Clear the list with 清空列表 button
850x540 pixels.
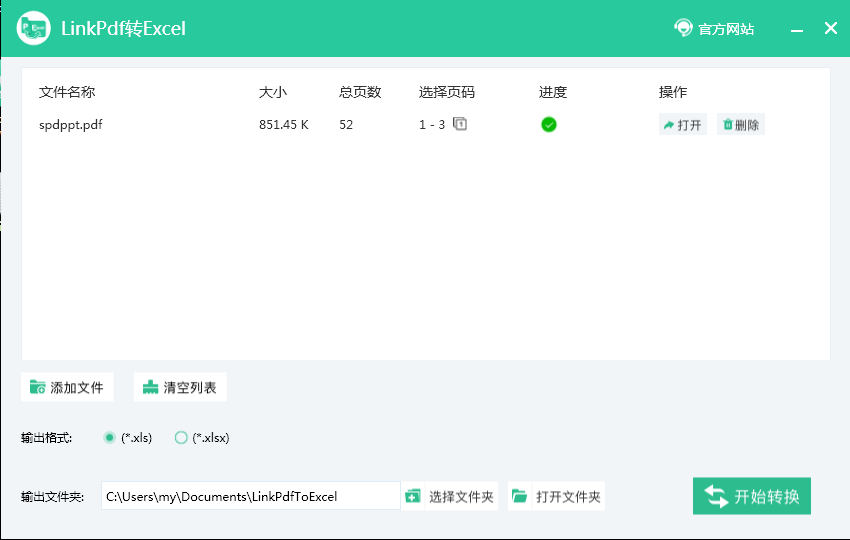coord(180,387)
